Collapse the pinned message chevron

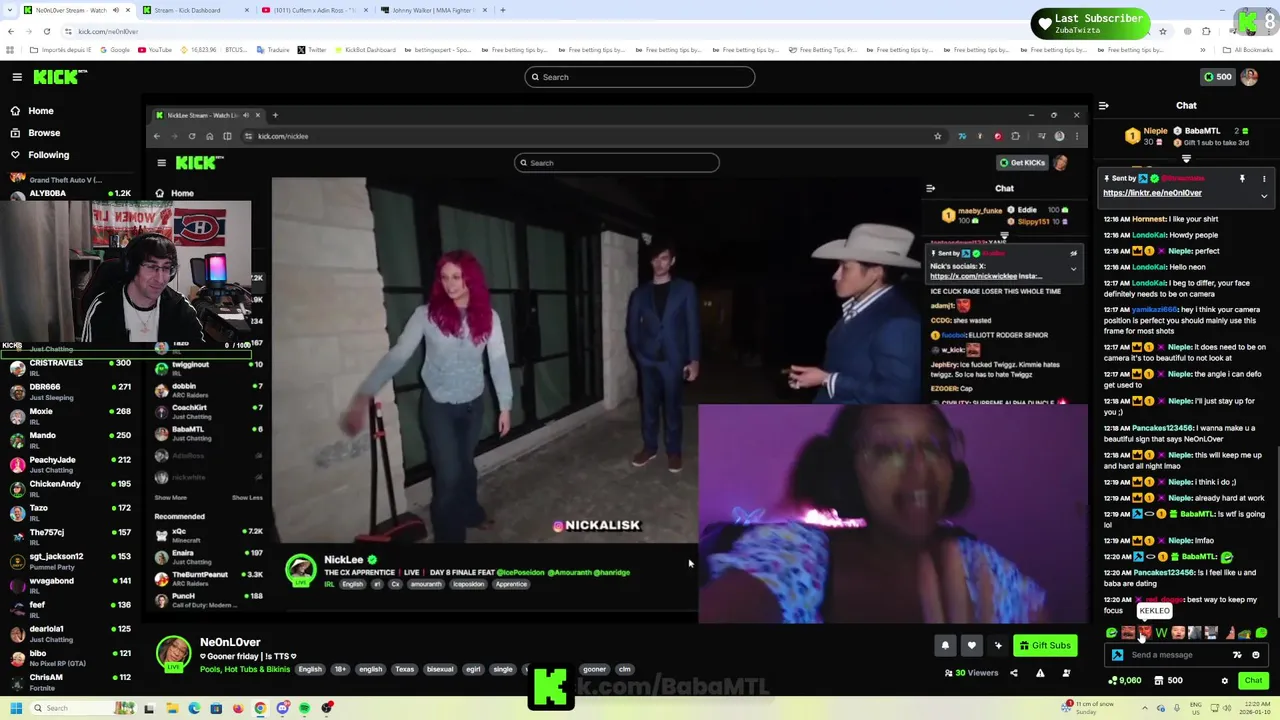click(1264, 196)
